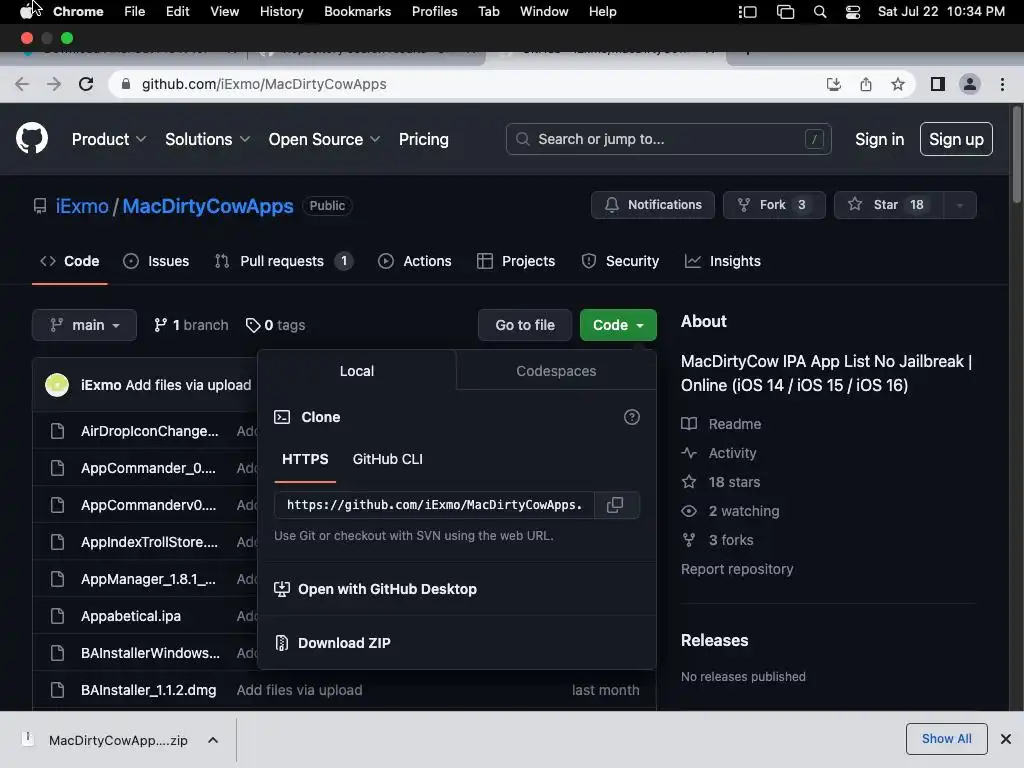Click Go to file button
The width and height of the screenshot is (1024, 768).
click(524, 325)
